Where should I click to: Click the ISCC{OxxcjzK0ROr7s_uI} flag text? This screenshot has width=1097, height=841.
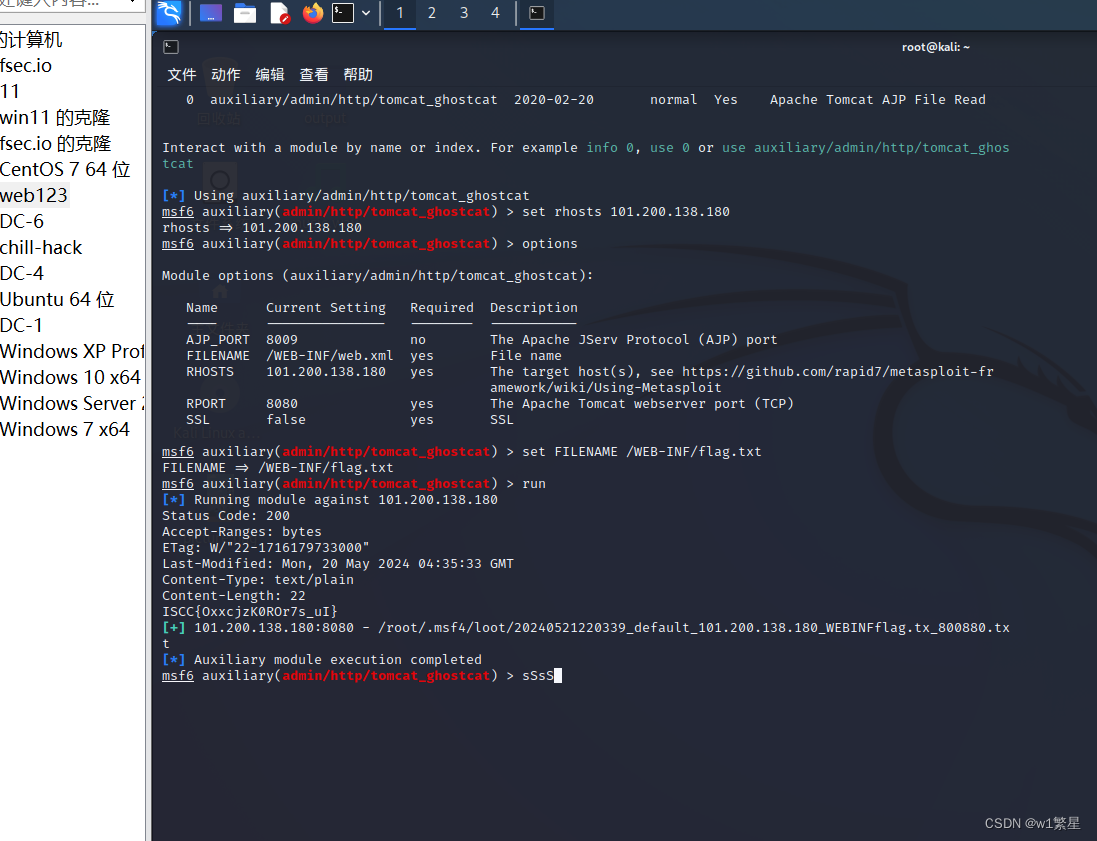tap(250, 612)
